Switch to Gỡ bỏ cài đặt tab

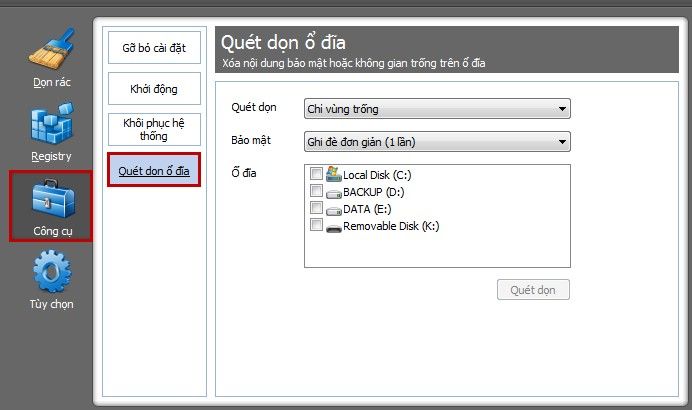coord(154,47)
